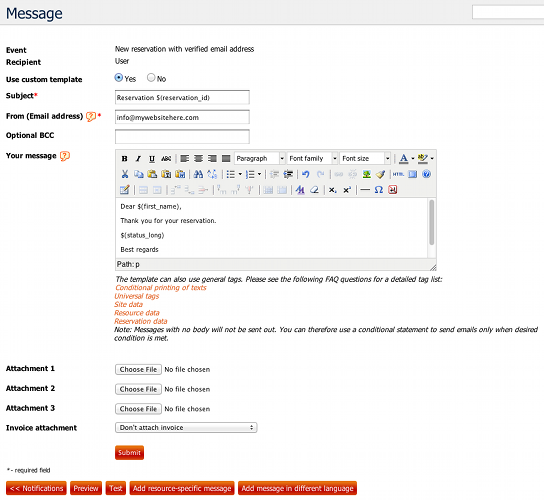544x500 pixels.
Task: Open the editor help icon
Action: coord(427,174)
